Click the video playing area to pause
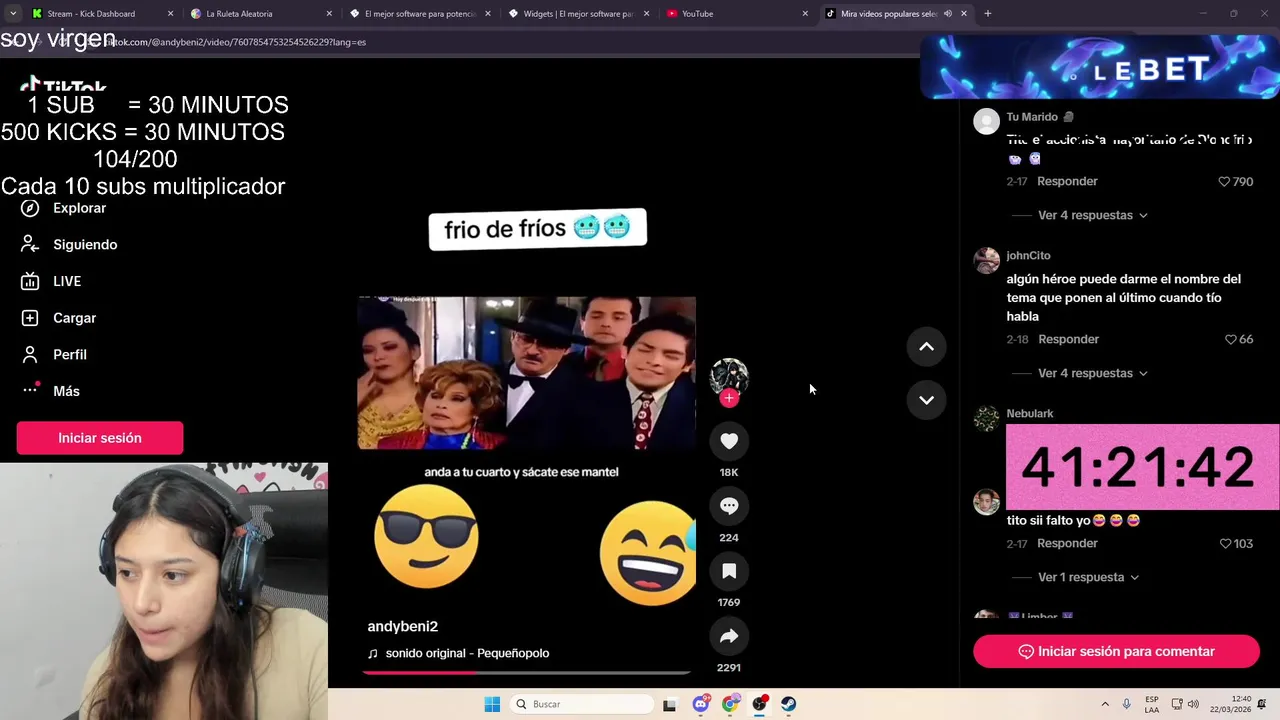This screenshot has width=1280, height=720. [526, 373]
